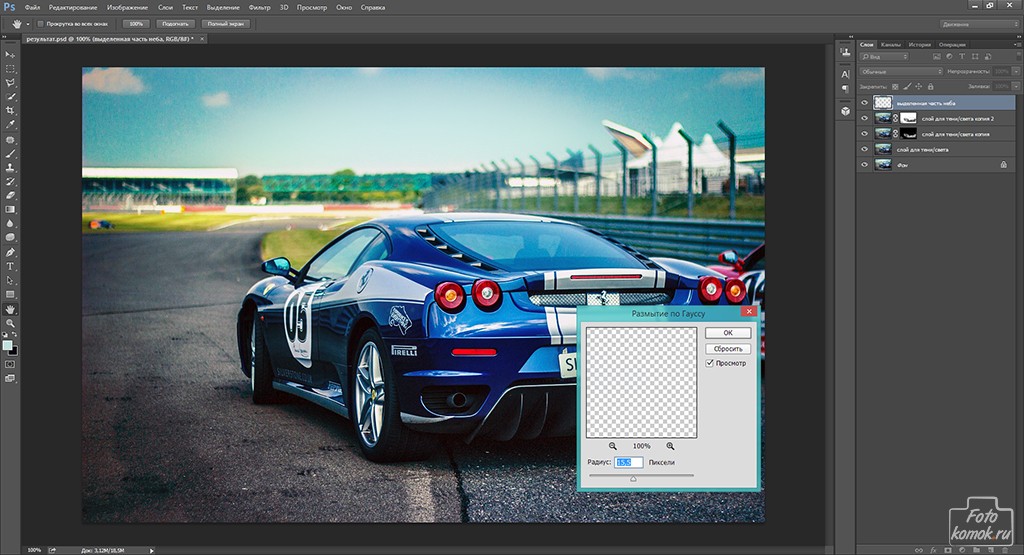Switch to the Каналы tab
Image resolution: width=1024 pixels, height=555 pixels.
892,44
